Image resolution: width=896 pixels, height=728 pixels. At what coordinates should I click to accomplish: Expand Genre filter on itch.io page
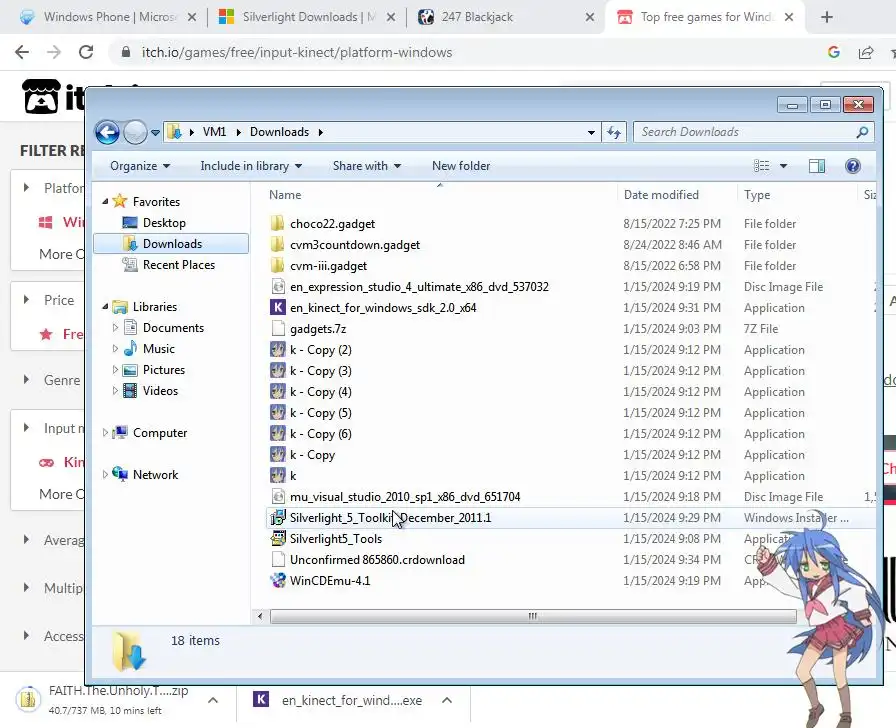tap(26, 380)
